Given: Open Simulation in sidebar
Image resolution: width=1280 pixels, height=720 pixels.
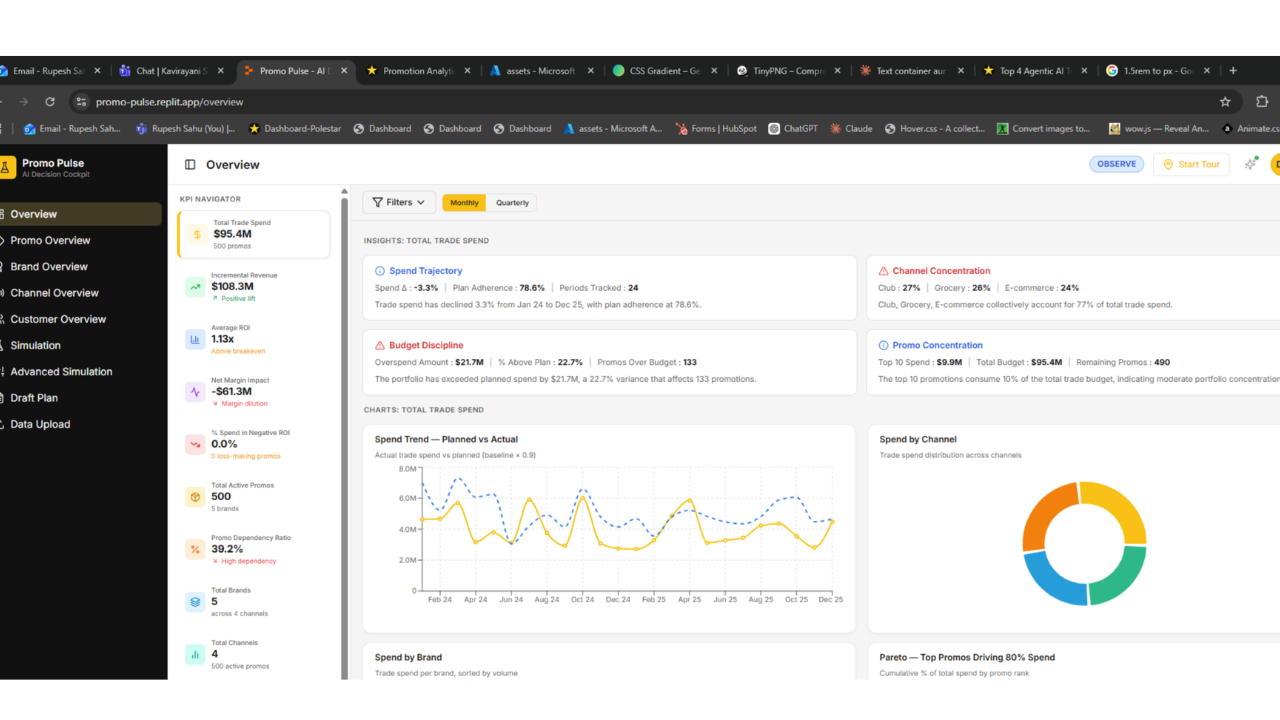Looking at the screenshot, I should click(35, 345).
